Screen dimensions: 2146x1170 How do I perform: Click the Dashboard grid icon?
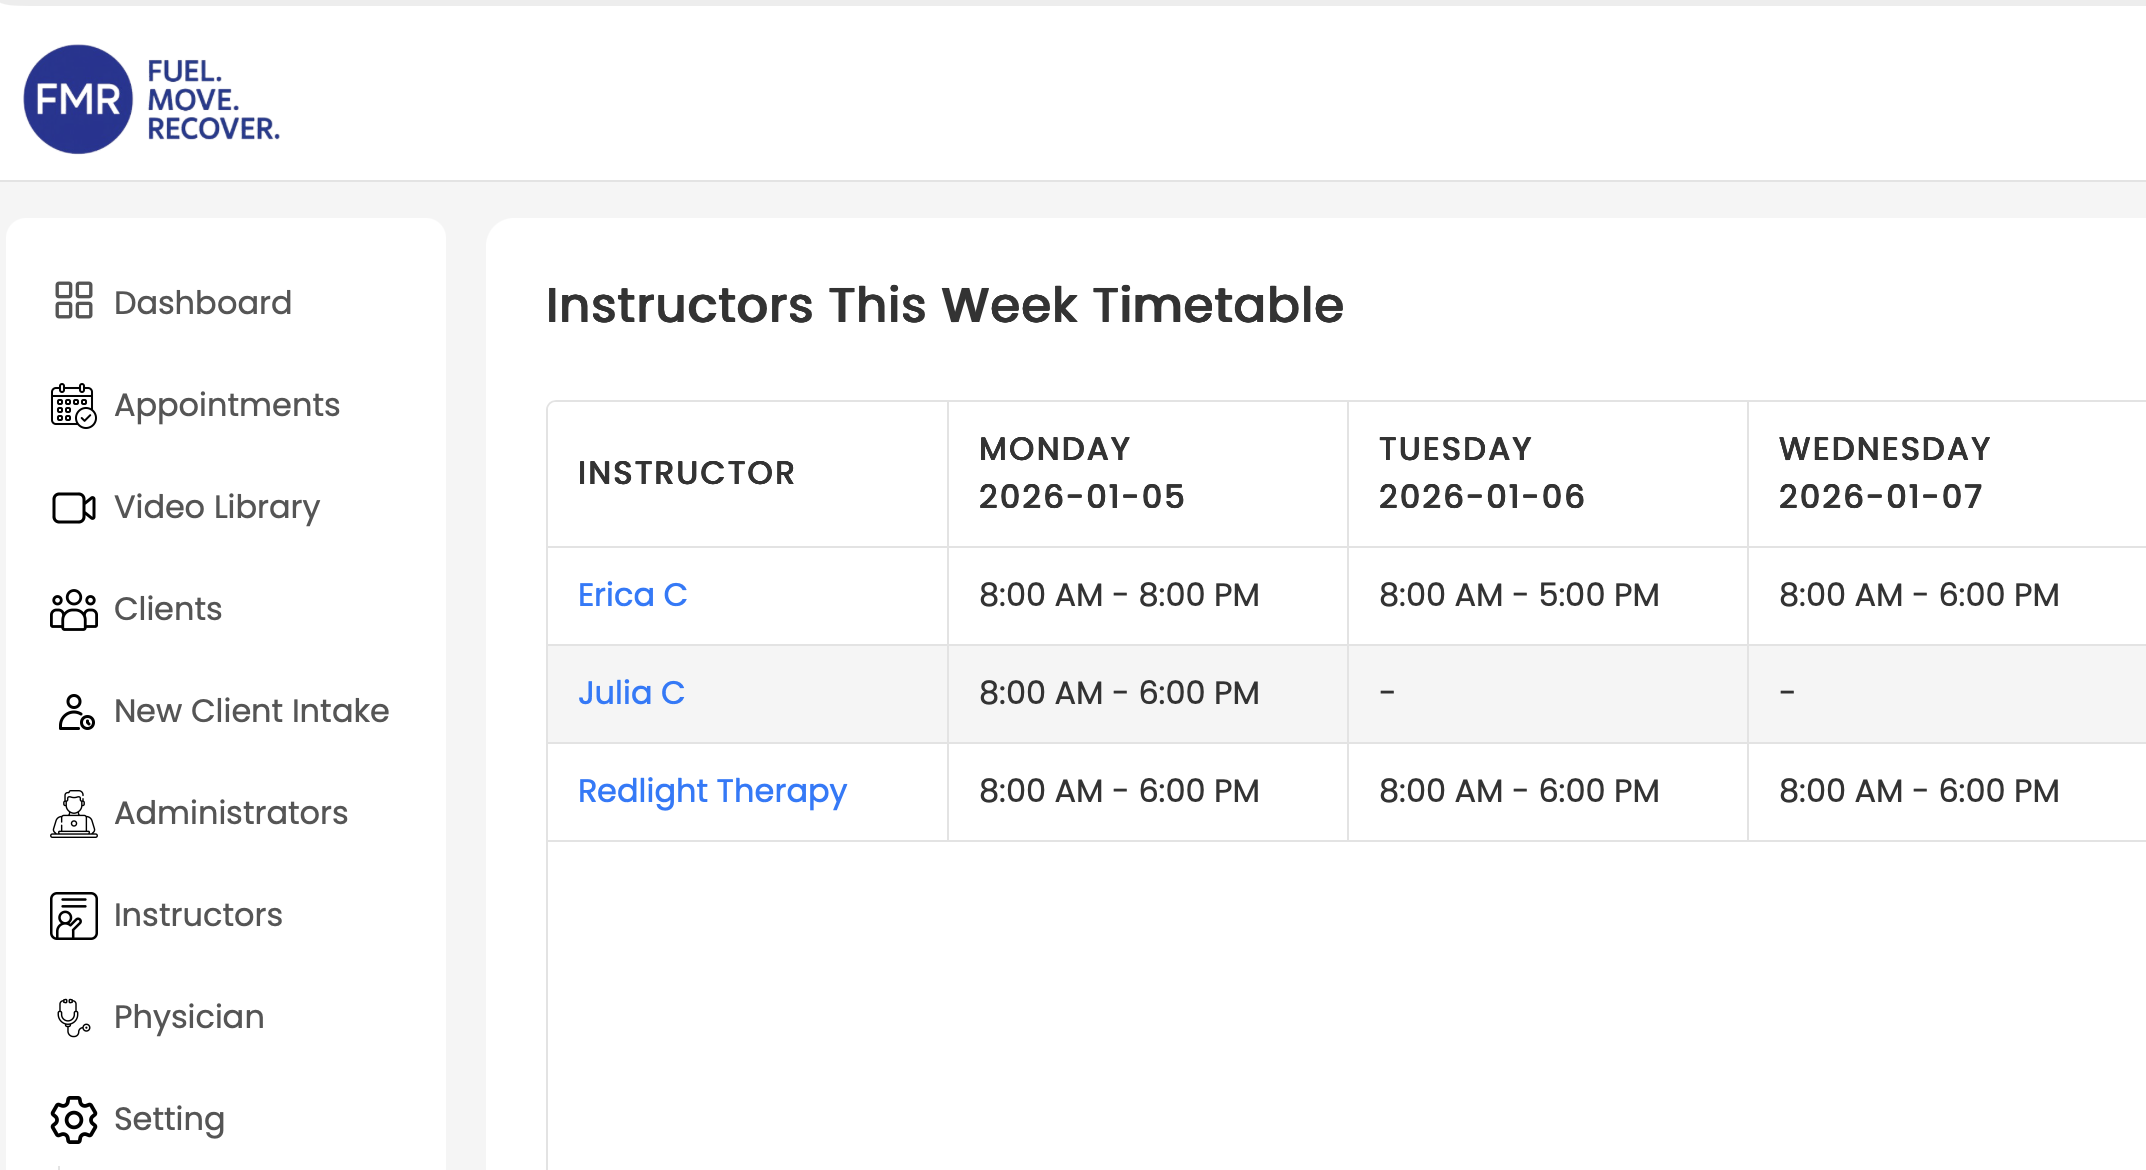(73, 300)
